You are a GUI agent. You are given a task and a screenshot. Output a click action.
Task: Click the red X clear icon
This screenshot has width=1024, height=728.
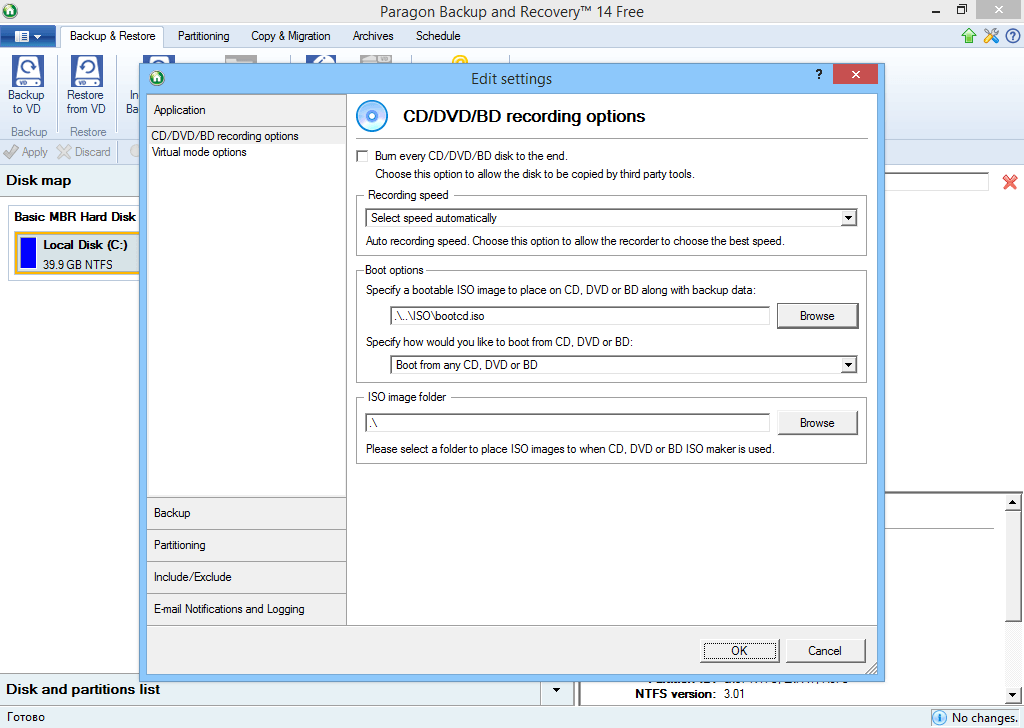pyautogui.click(x=1009, y=182)
